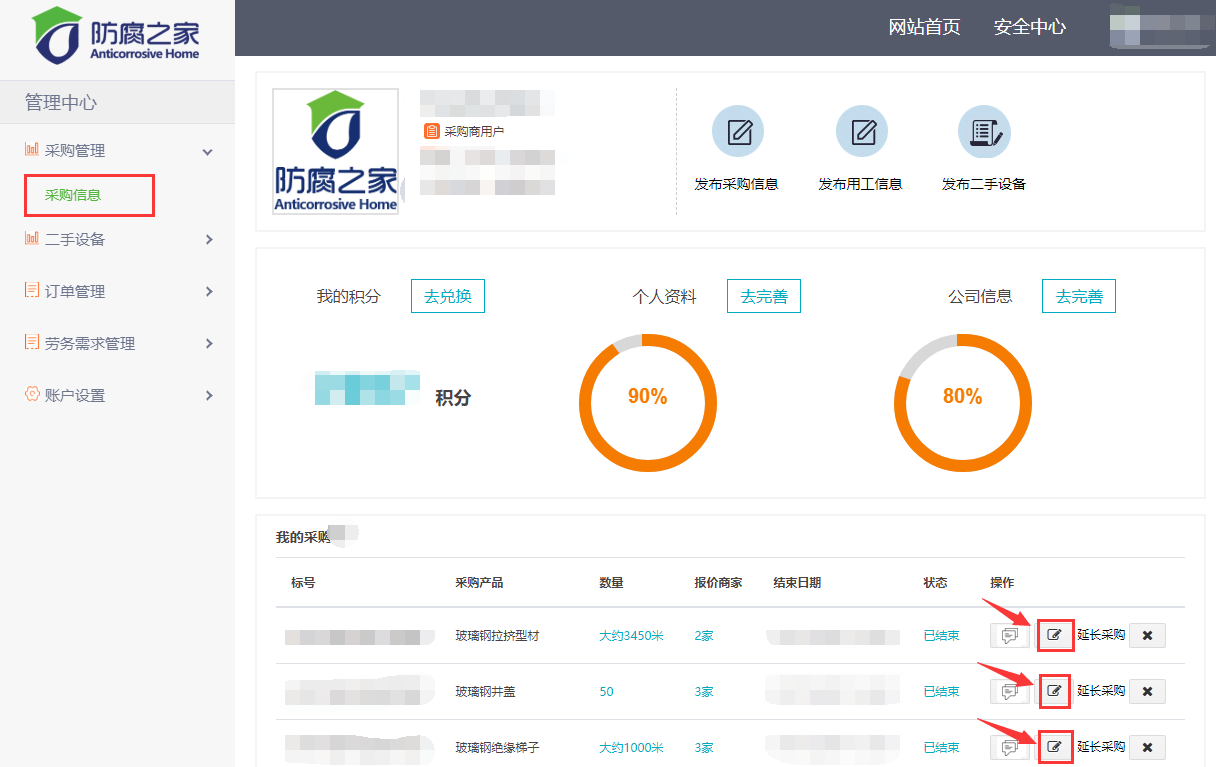Open message icon for 玻璃钢井盖 row
This screenshot has height=767, width=1216.
point(1010,691)
